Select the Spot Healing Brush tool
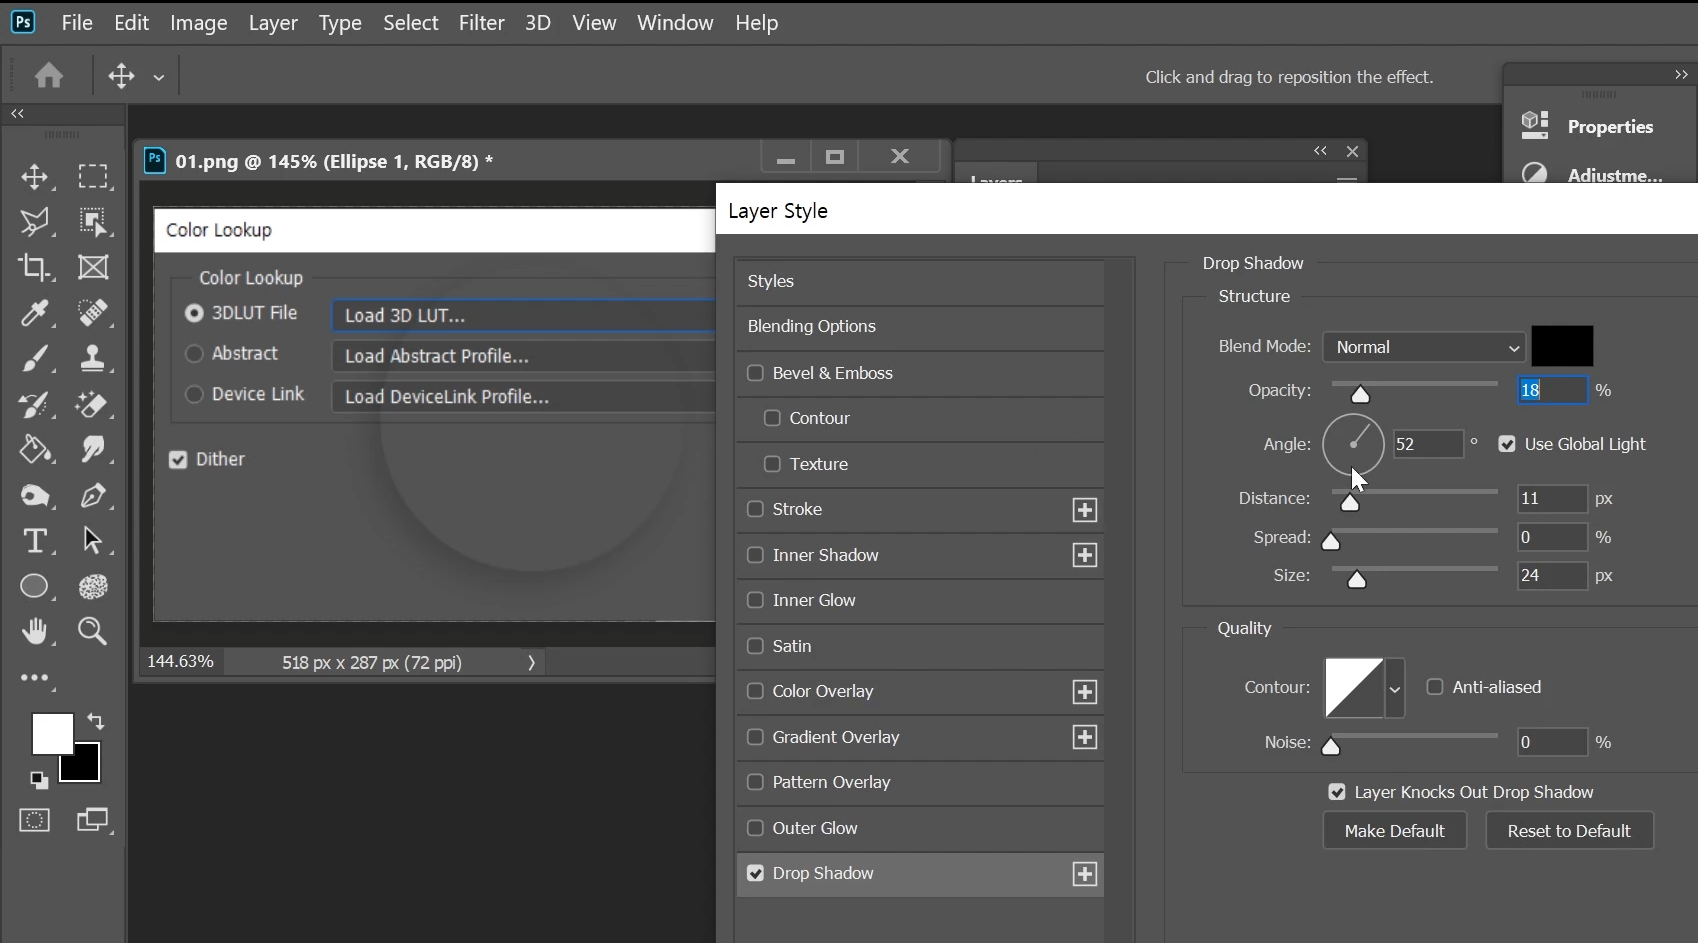1698x943 pixels. point(93,313)
